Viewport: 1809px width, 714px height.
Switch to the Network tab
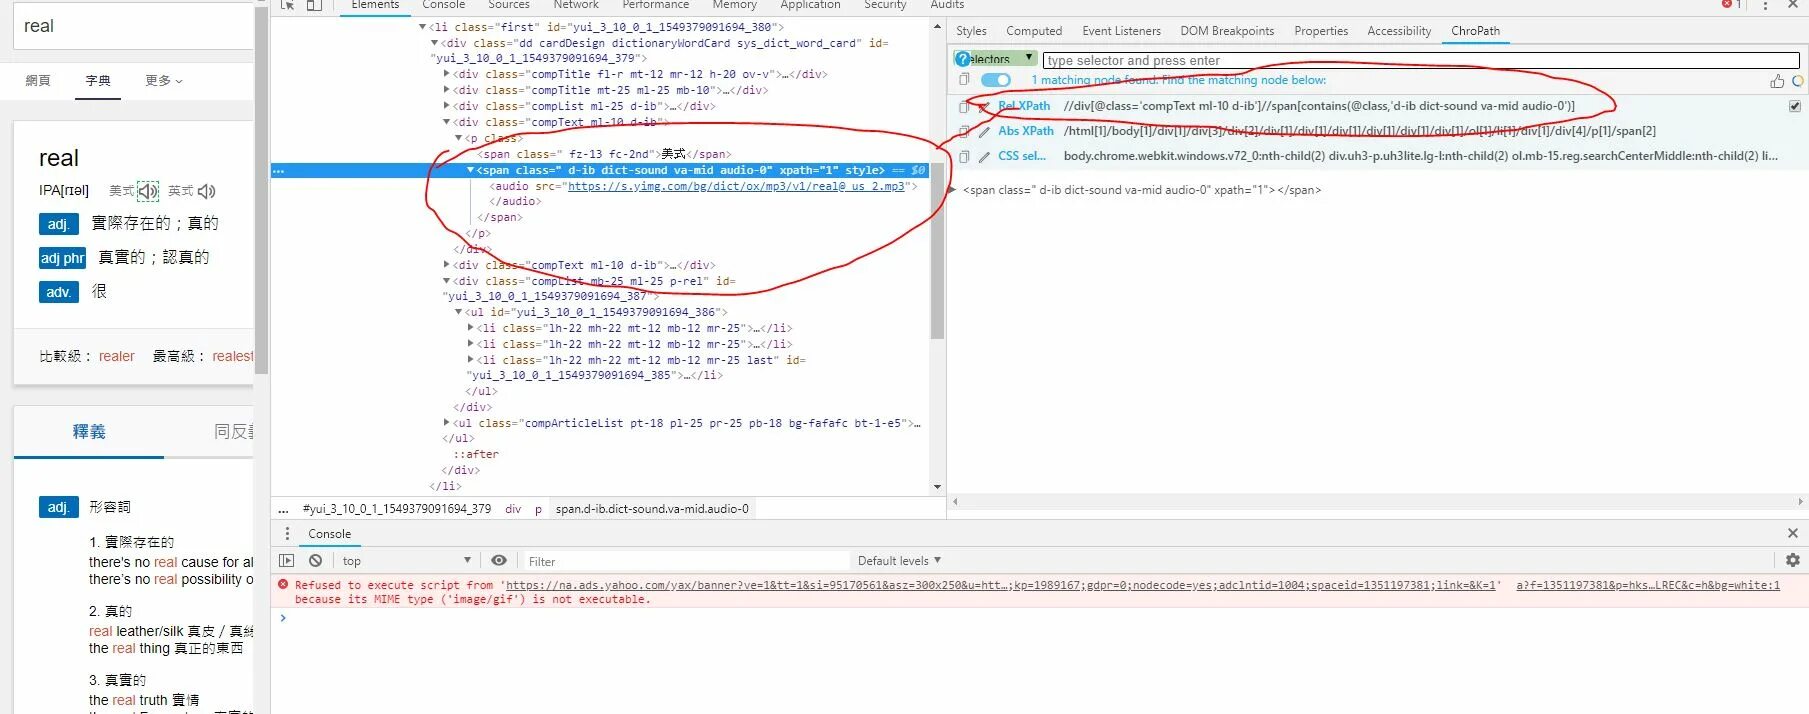[576, 5]
